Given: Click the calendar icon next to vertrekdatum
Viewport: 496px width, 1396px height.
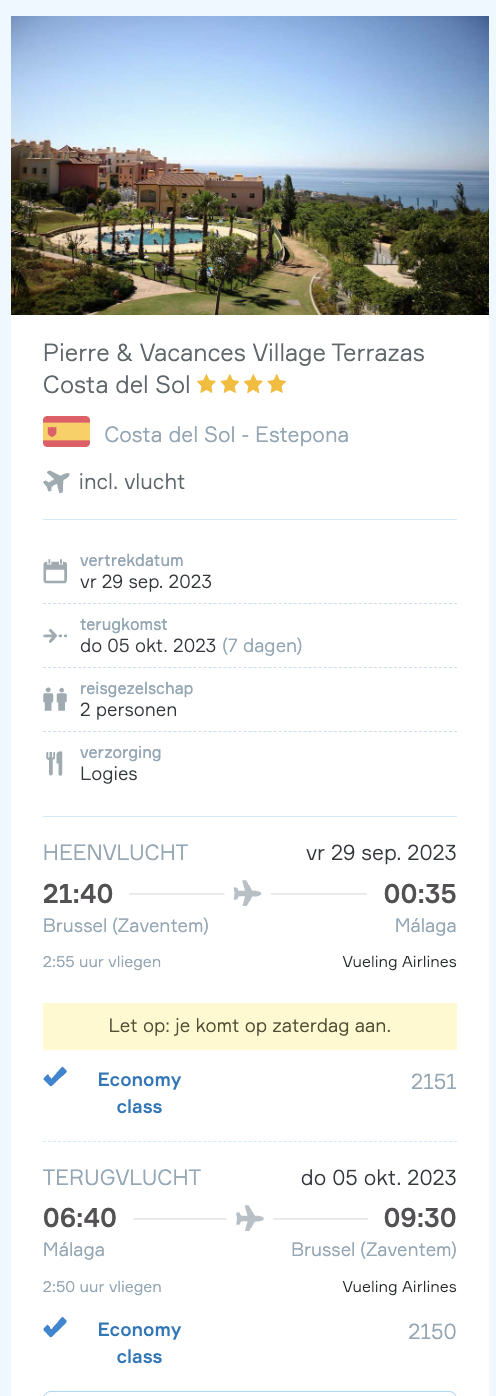Looking at the screenshot, I should (x=55, y=572).
